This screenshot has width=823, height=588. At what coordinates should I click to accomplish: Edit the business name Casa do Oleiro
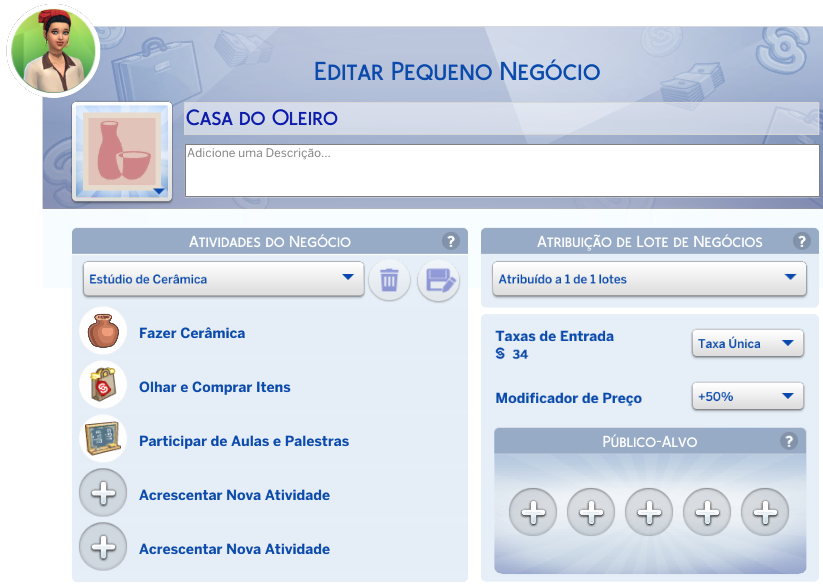pos(501,118)
